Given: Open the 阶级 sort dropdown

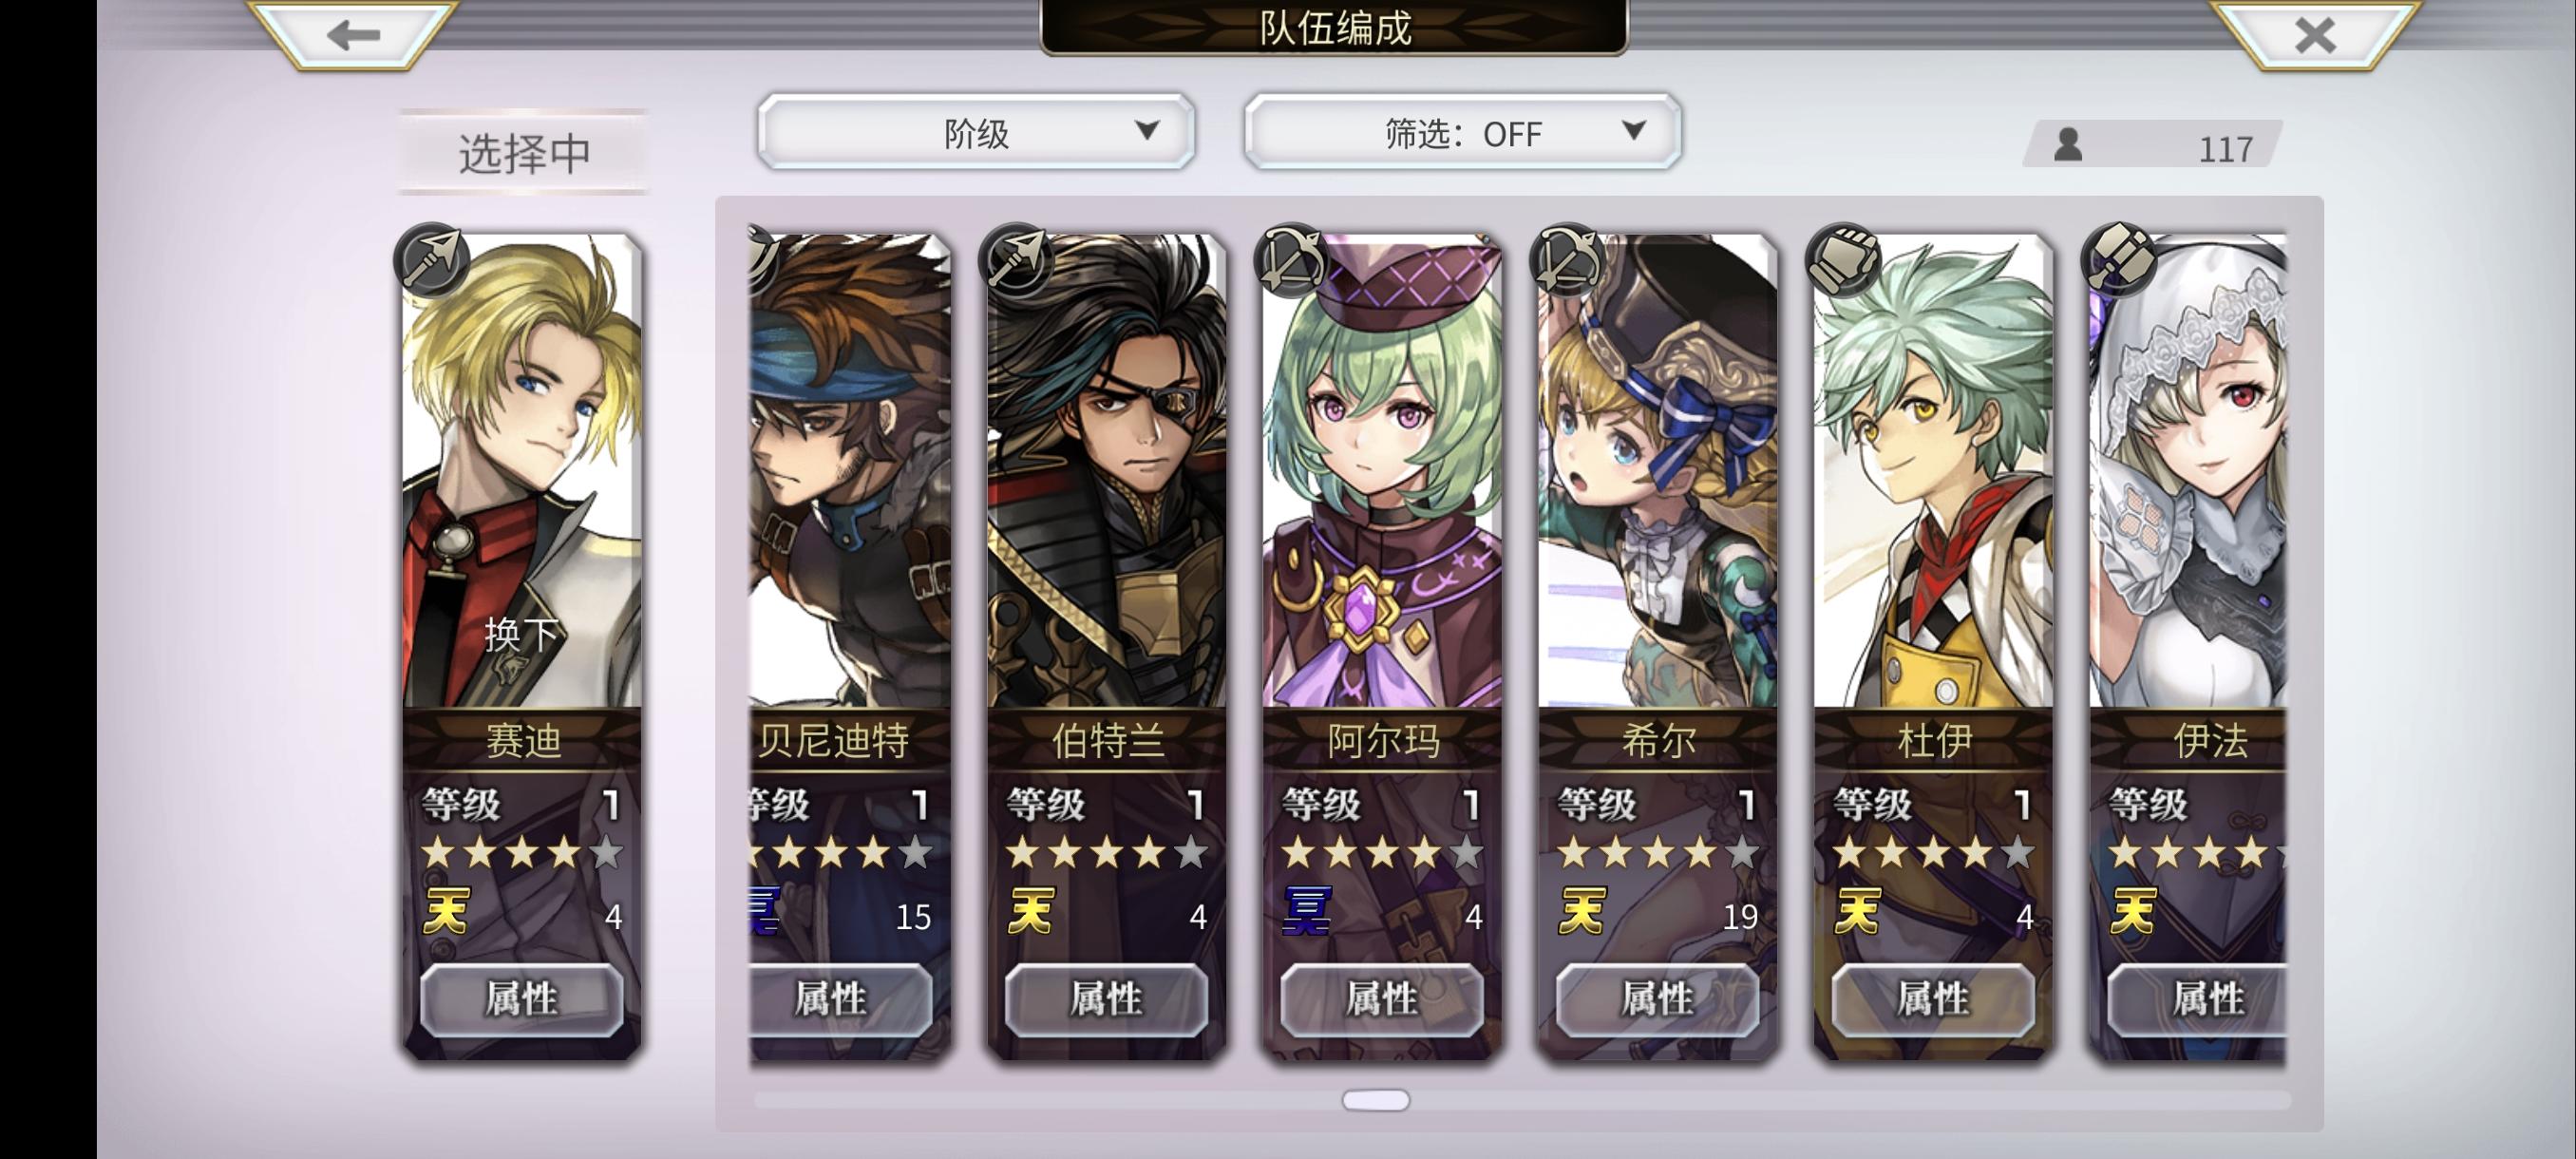Looking at the screenshot, I should [976, 132].
